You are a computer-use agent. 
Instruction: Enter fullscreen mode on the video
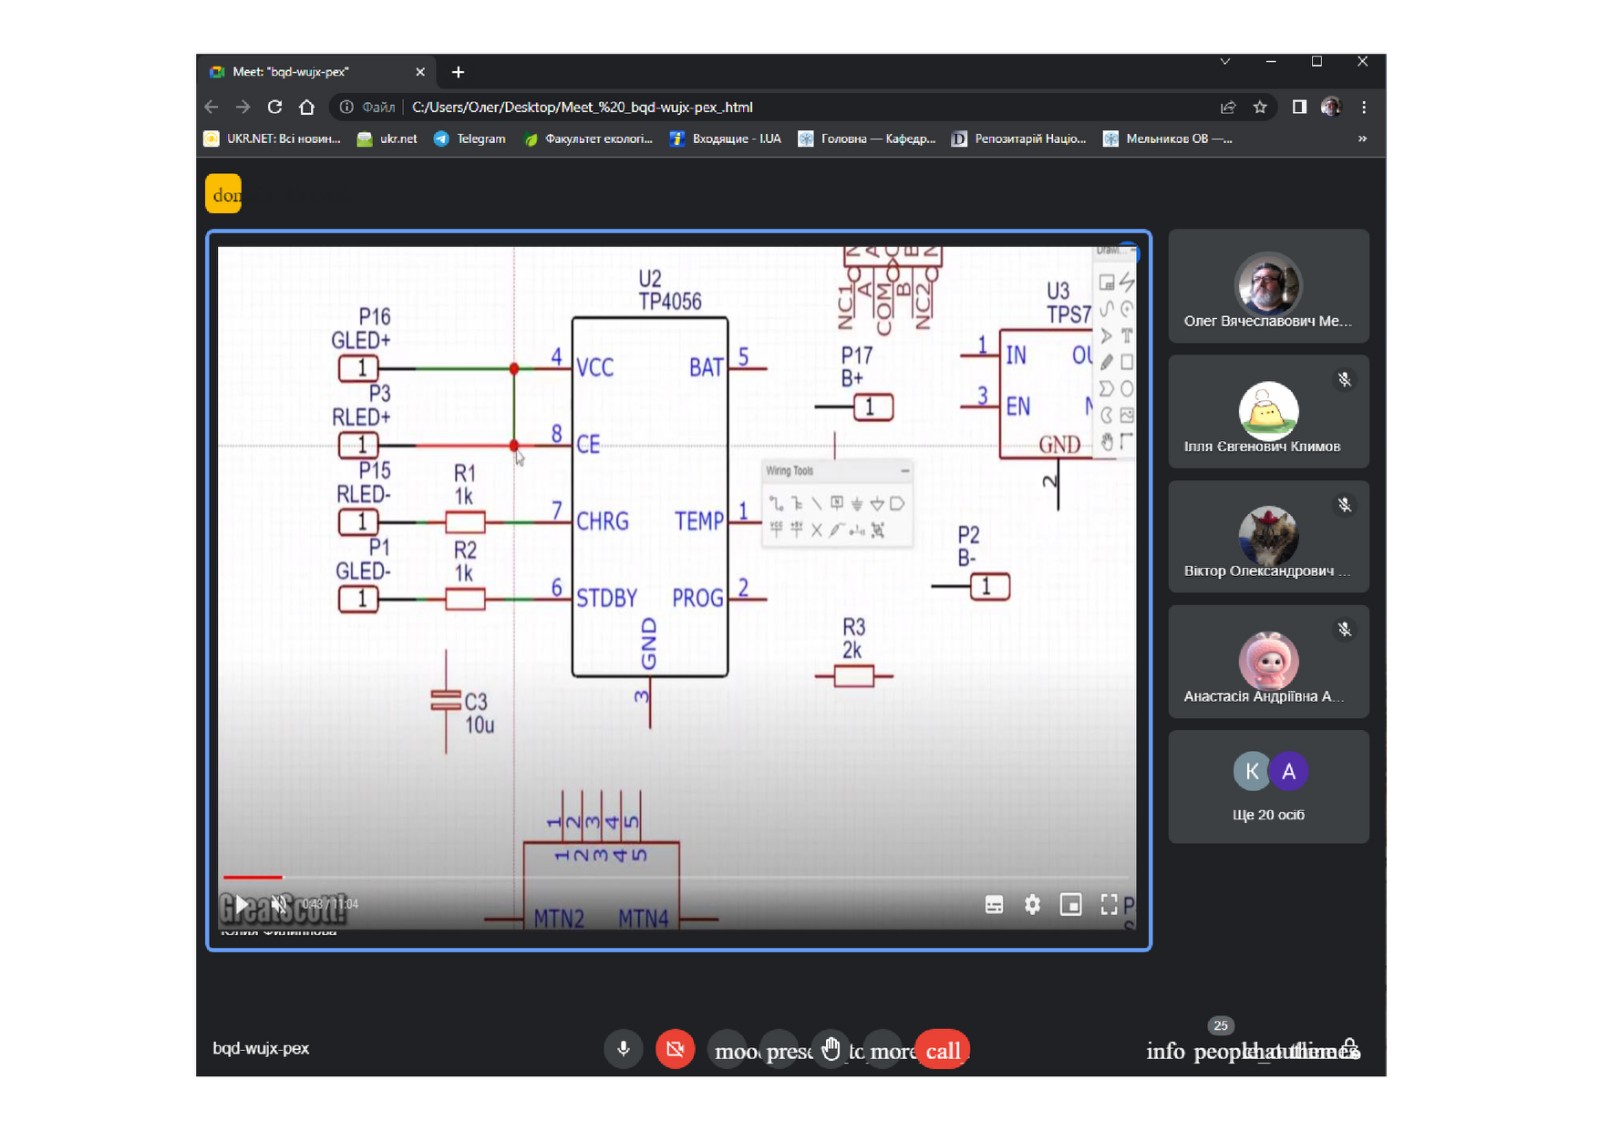pyautogui.click(x=1108, y=905)
